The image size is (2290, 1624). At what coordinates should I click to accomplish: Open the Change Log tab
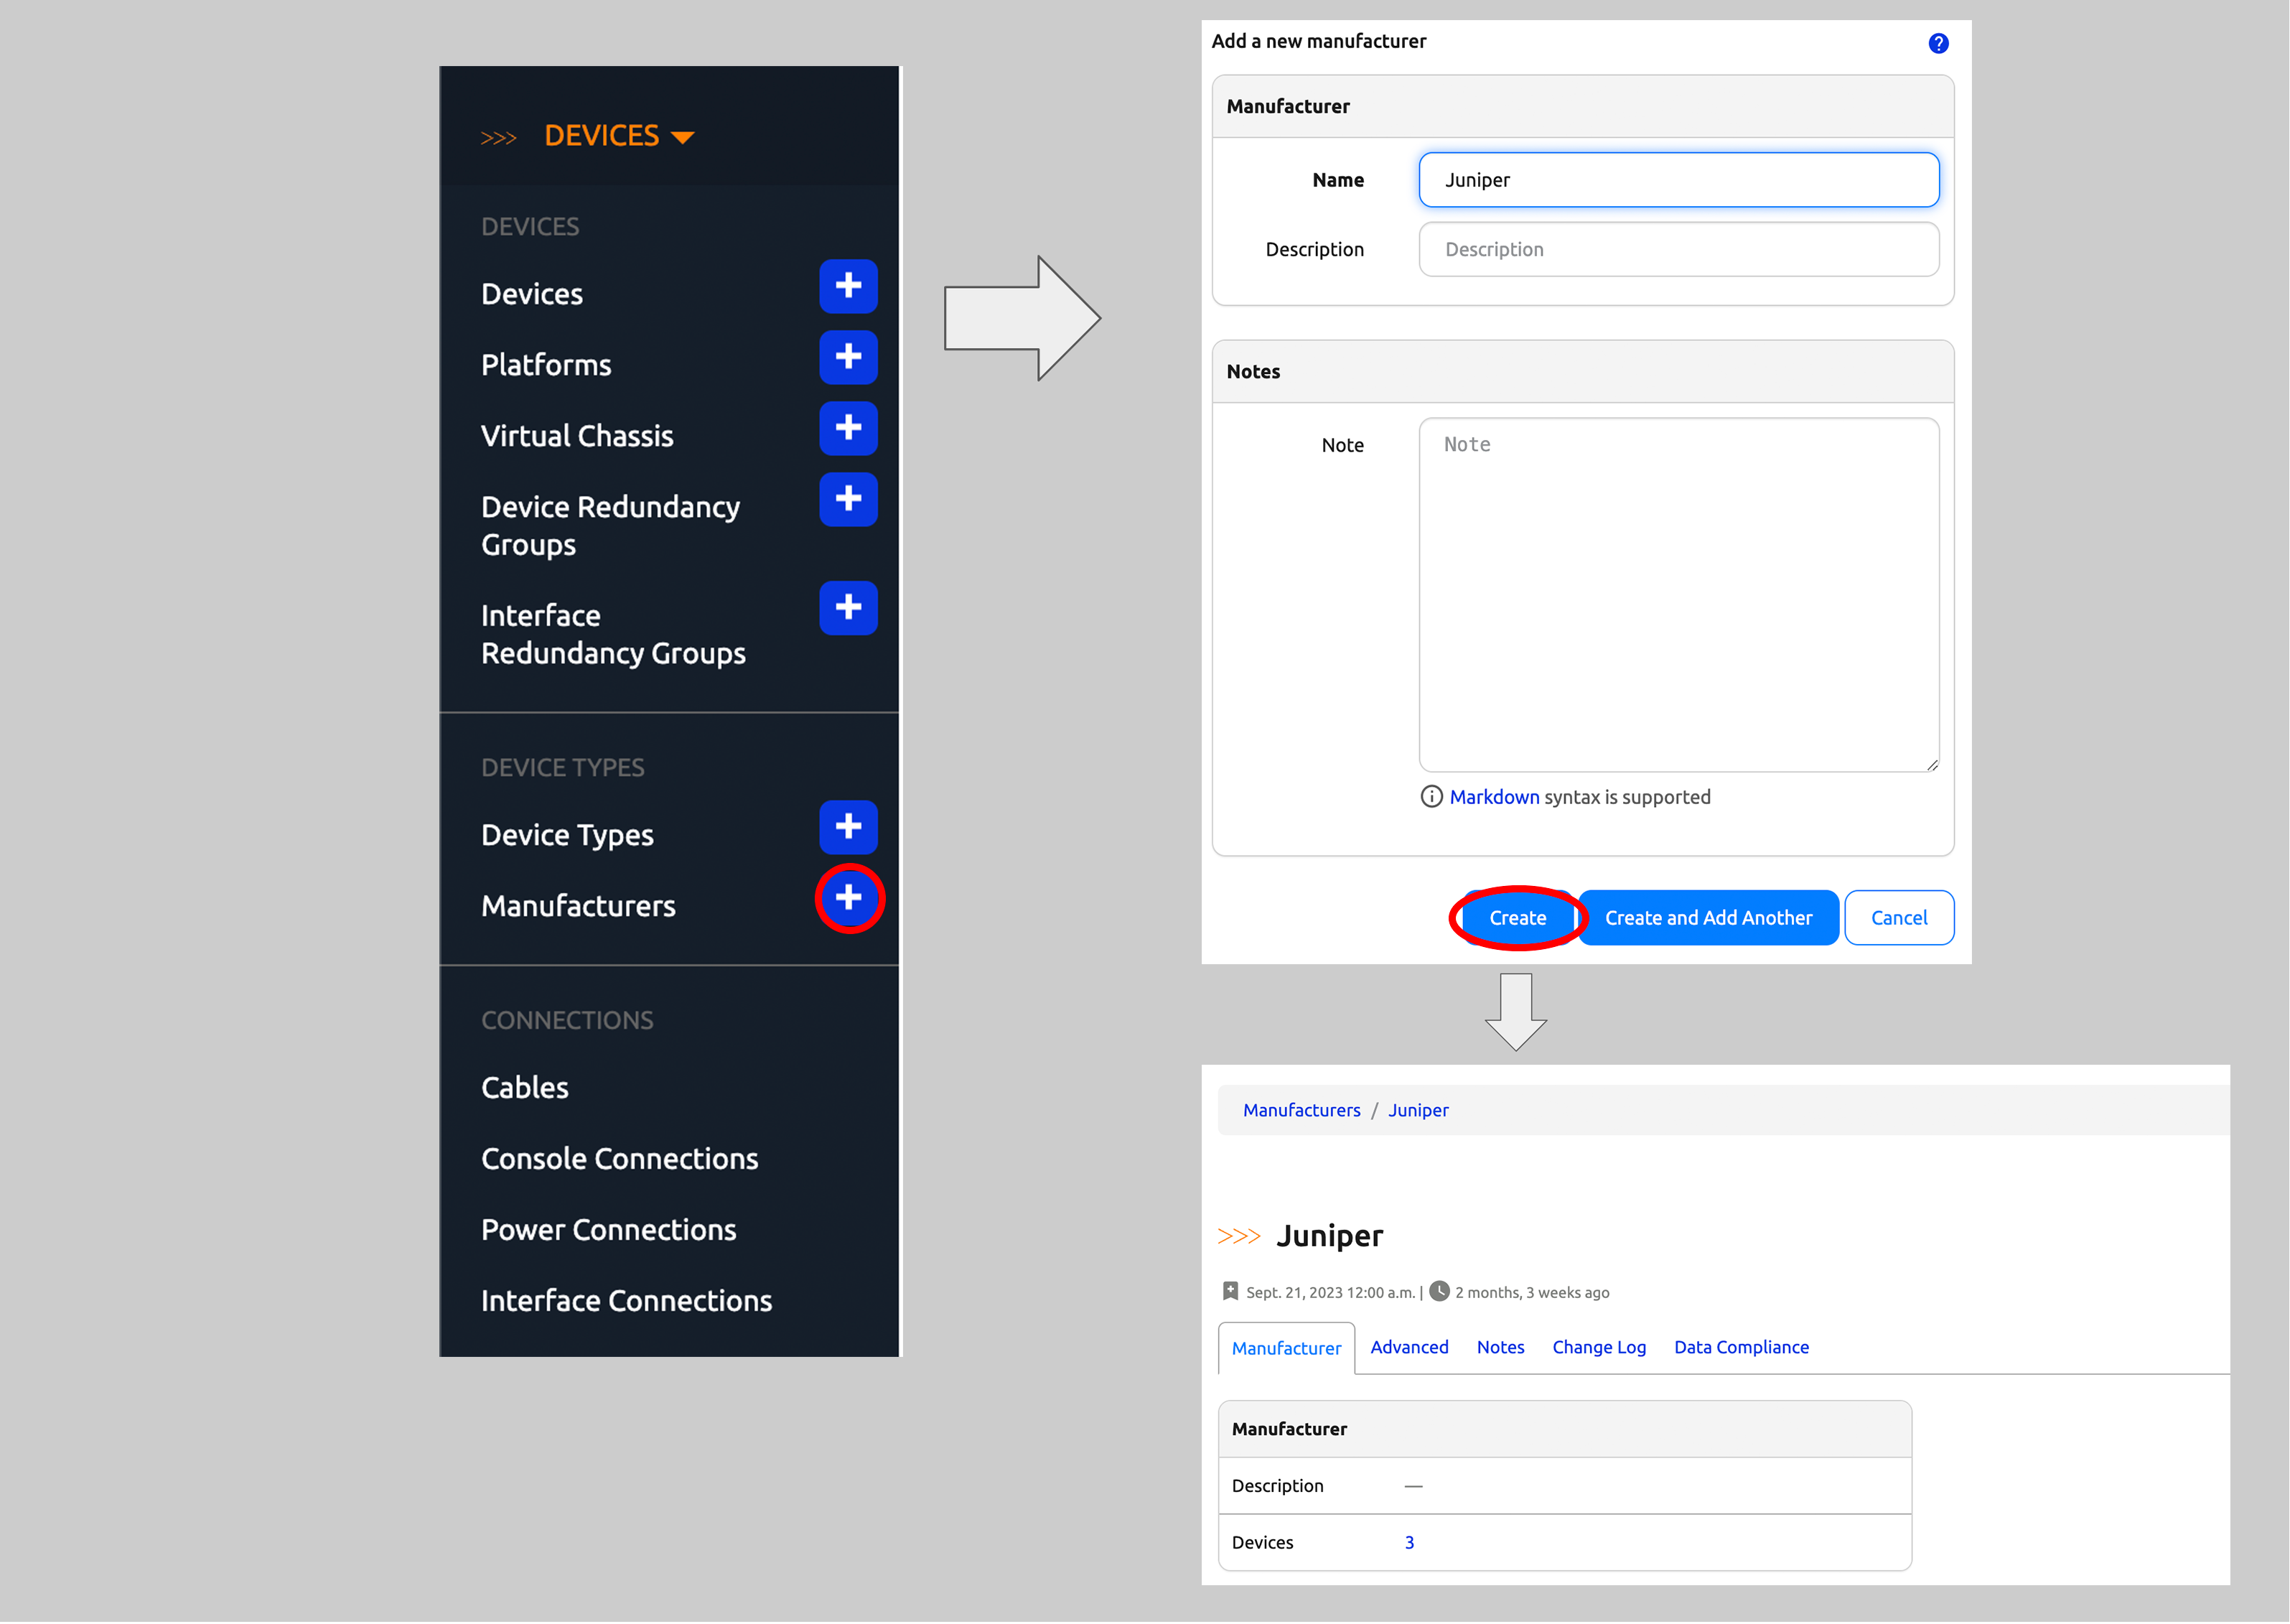point(1598,1348)
